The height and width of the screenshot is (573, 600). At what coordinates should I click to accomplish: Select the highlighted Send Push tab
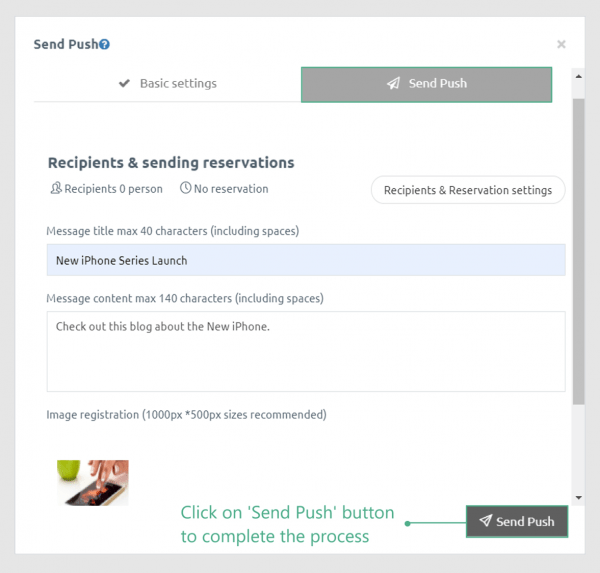(426, 85)
